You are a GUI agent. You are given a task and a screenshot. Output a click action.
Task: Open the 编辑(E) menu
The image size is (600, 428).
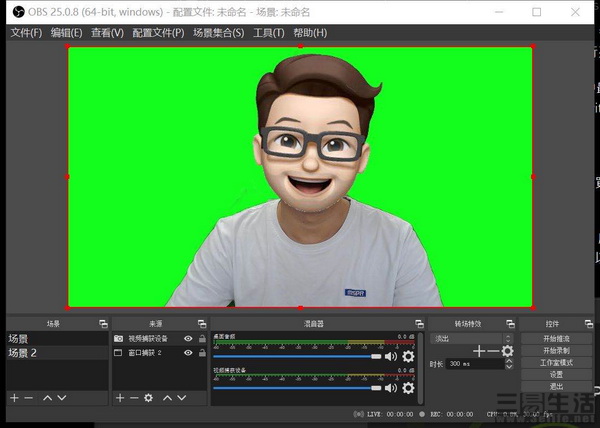click(67, 33)
